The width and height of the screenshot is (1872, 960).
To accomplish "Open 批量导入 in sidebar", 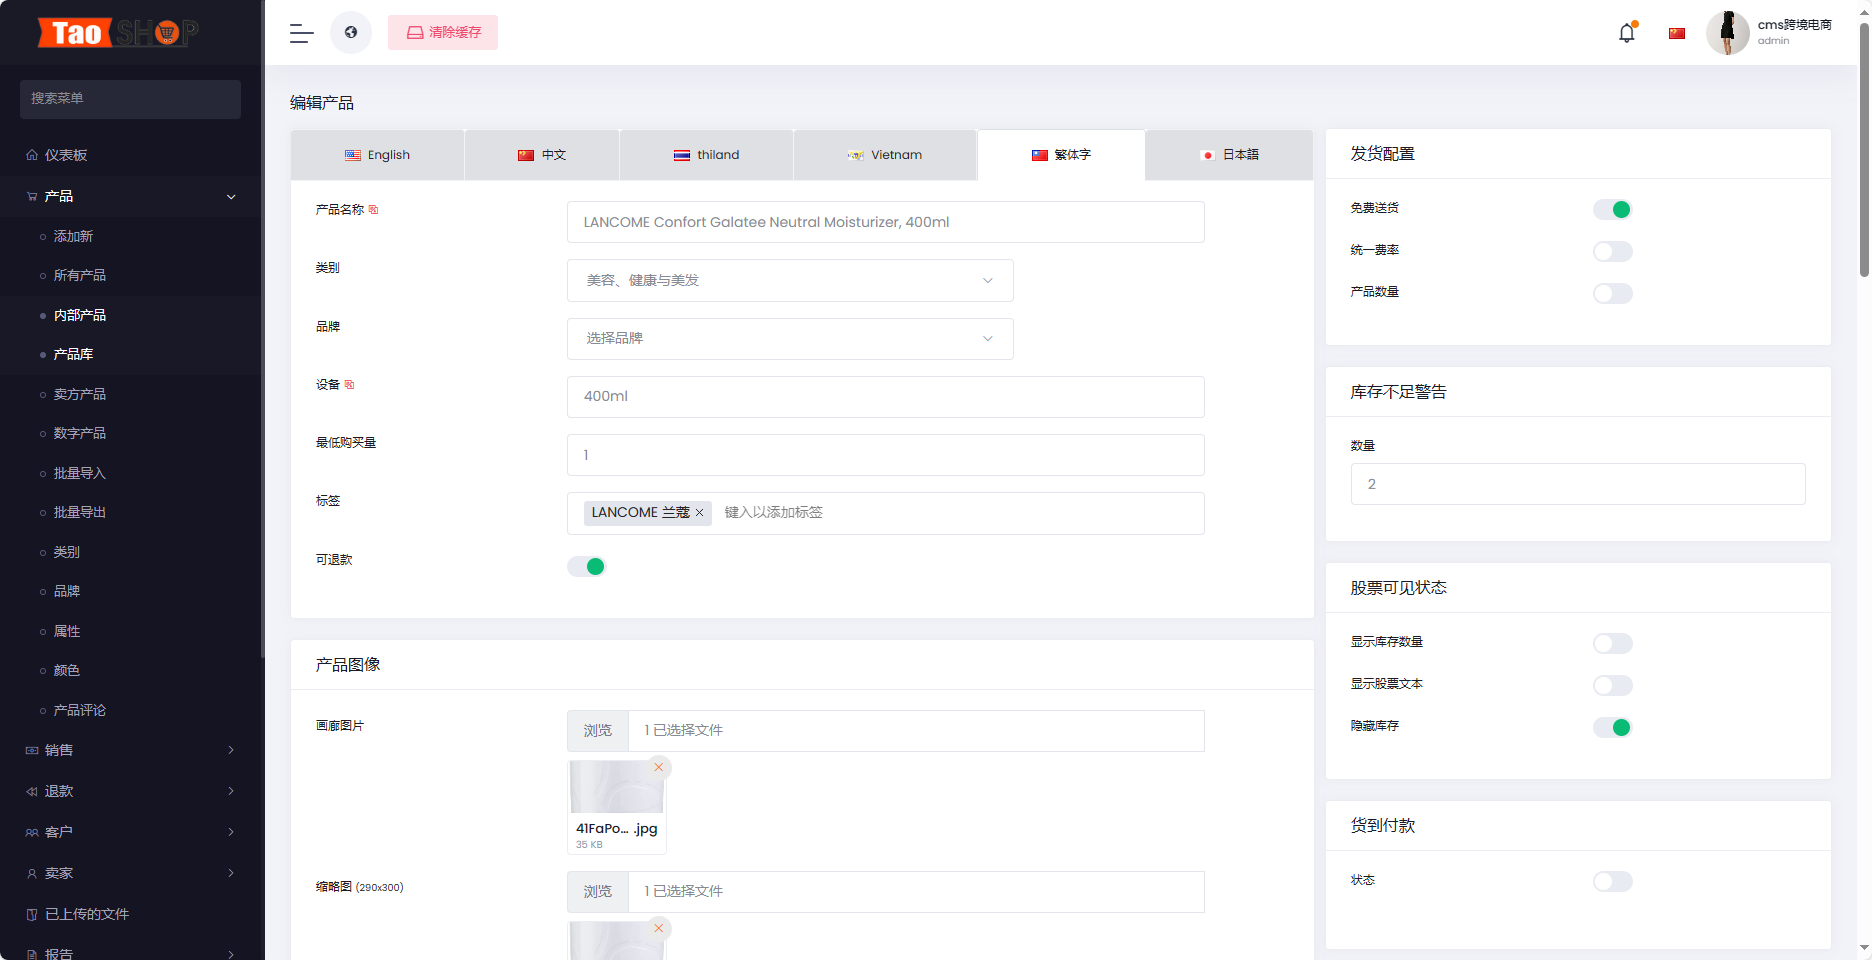I will (80, 473).
